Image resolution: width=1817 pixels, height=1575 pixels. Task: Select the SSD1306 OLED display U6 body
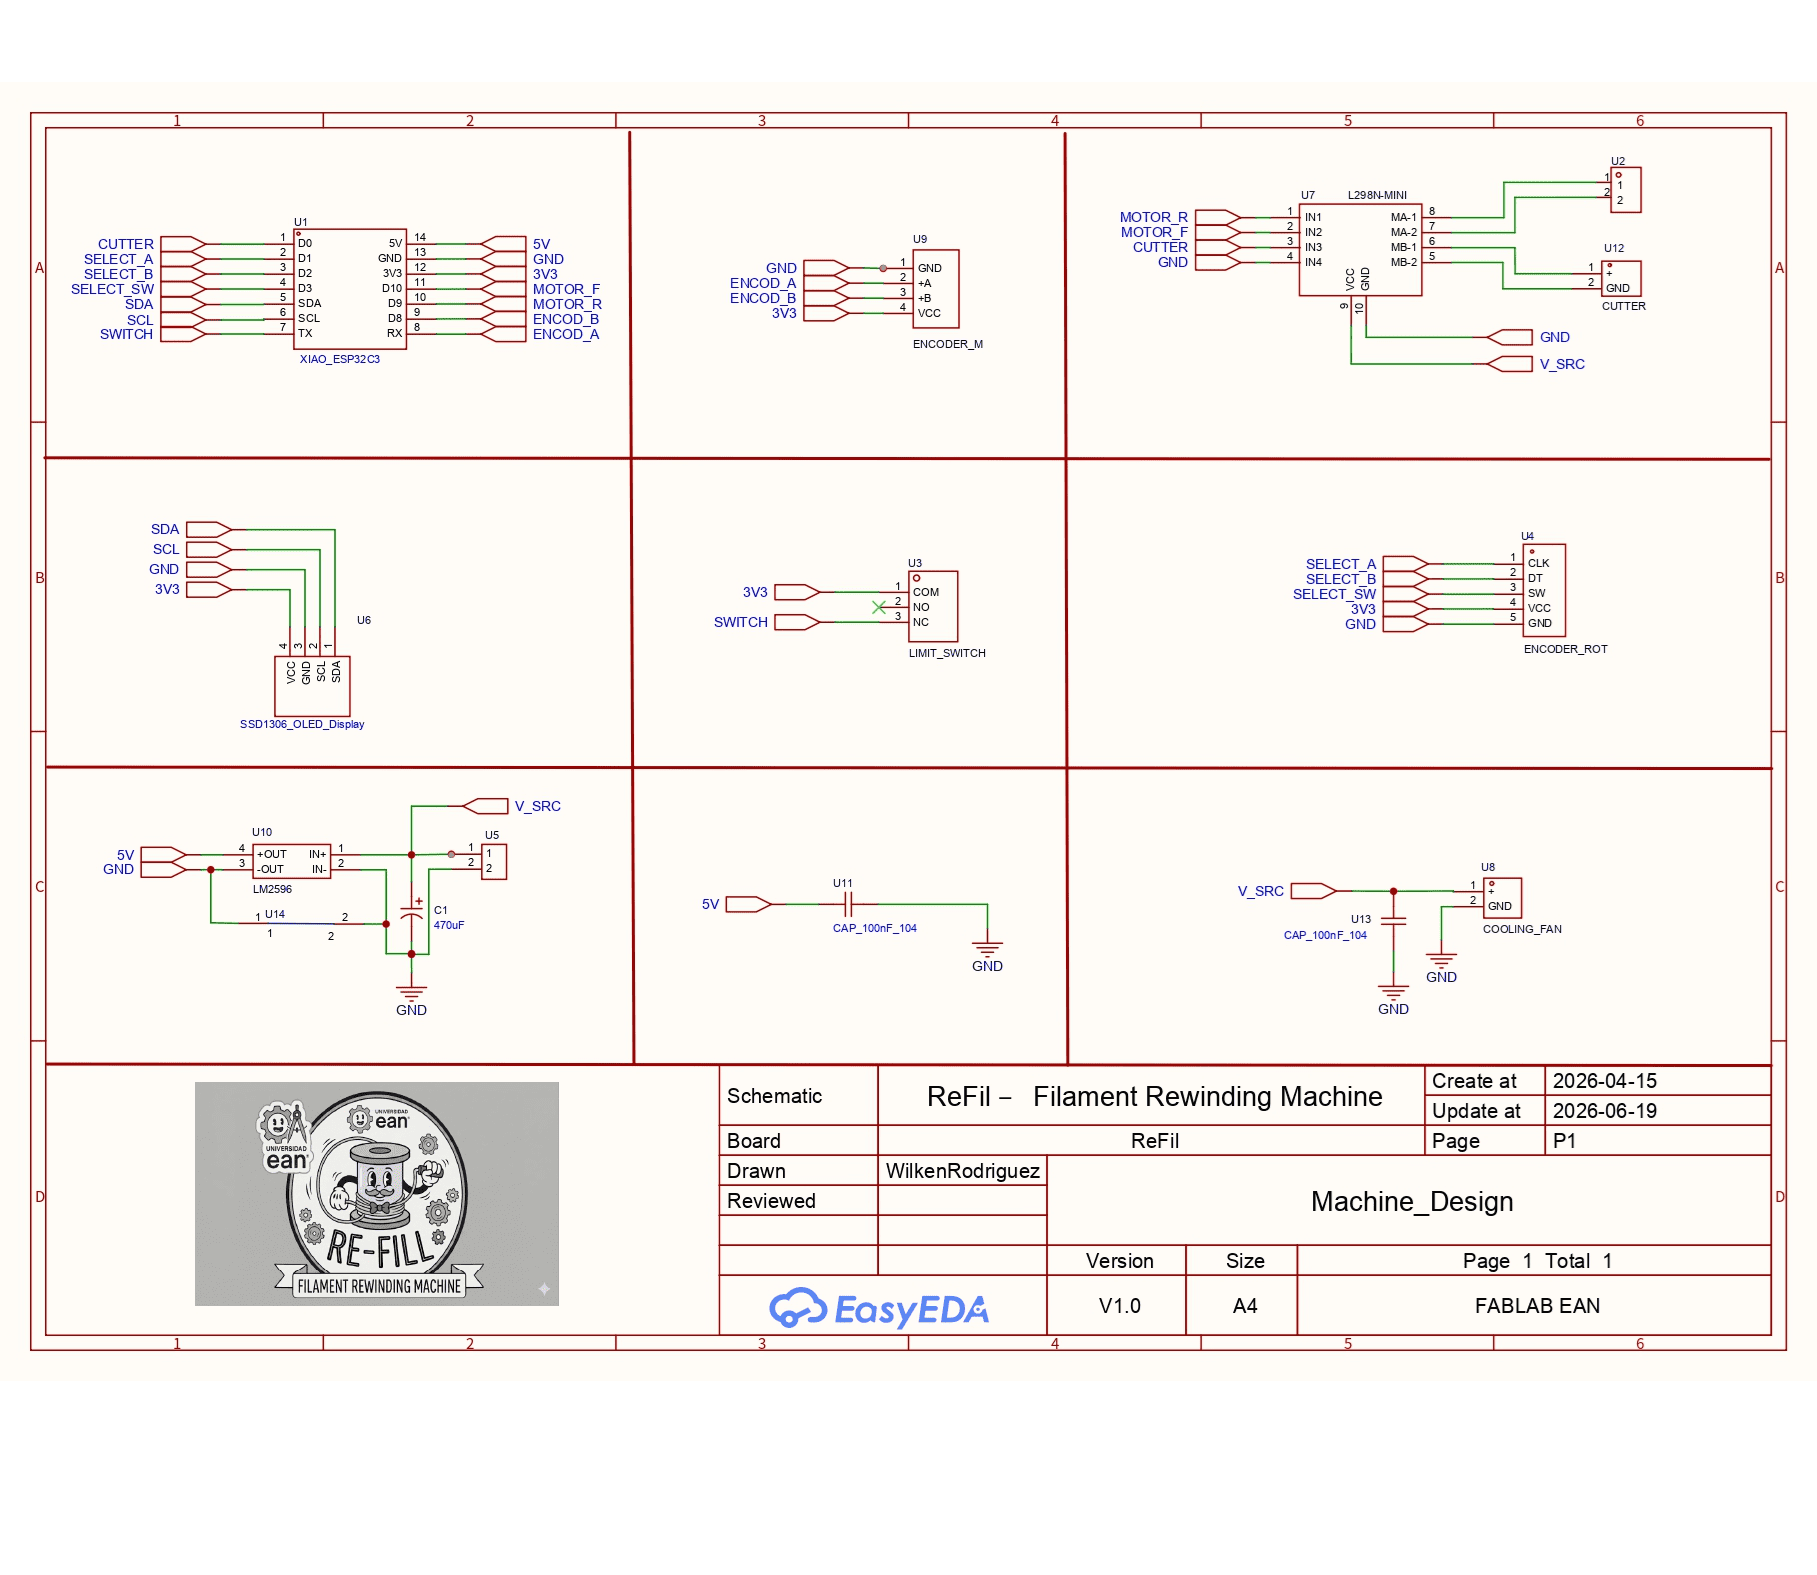pos(312,686)
